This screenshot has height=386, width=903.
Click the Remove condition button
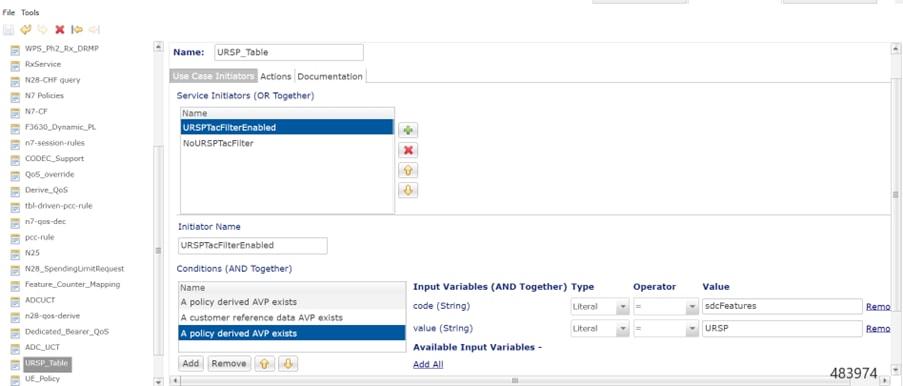tap(229, 364)
